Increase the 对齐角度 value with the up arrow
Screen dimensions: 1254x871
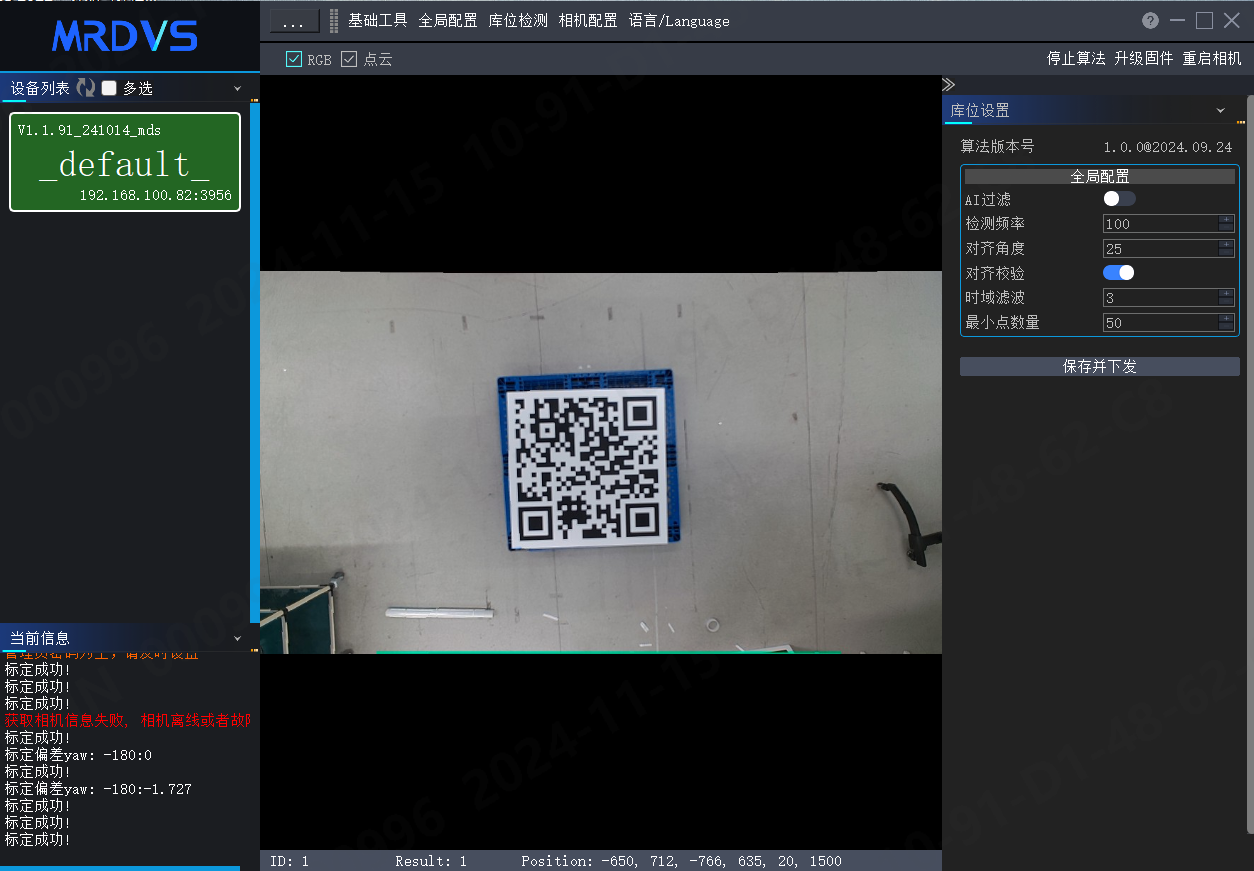pyautogui.click(x=1227, y=243)
